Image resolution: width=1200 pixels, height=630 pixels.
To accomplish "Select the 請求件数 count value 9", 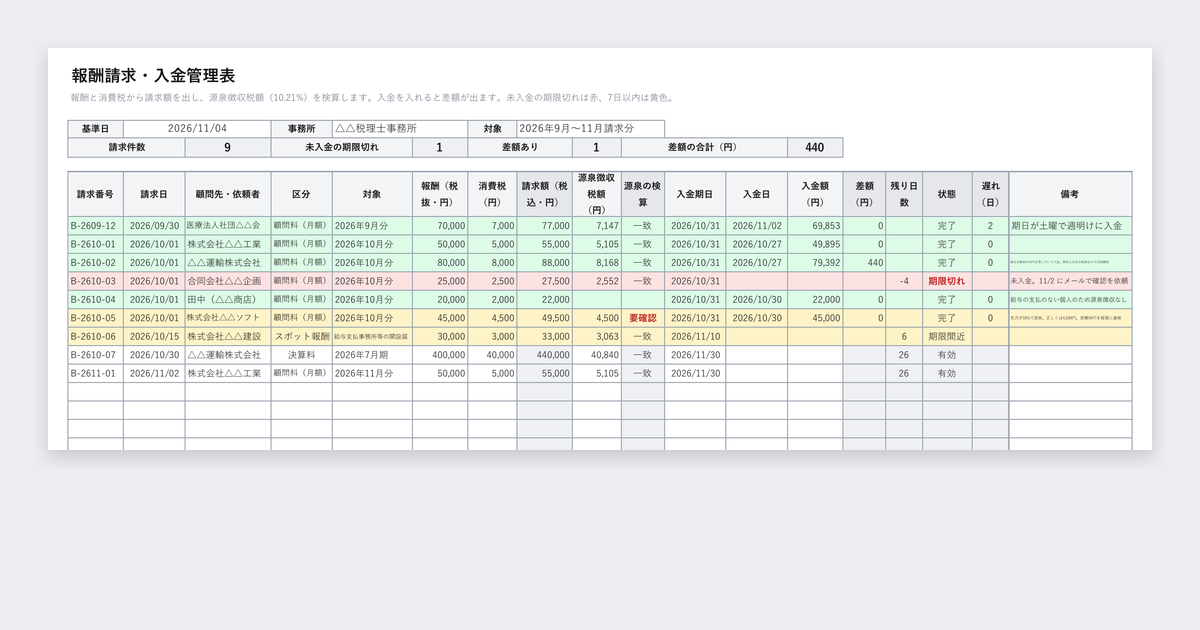I will (228, 147).
